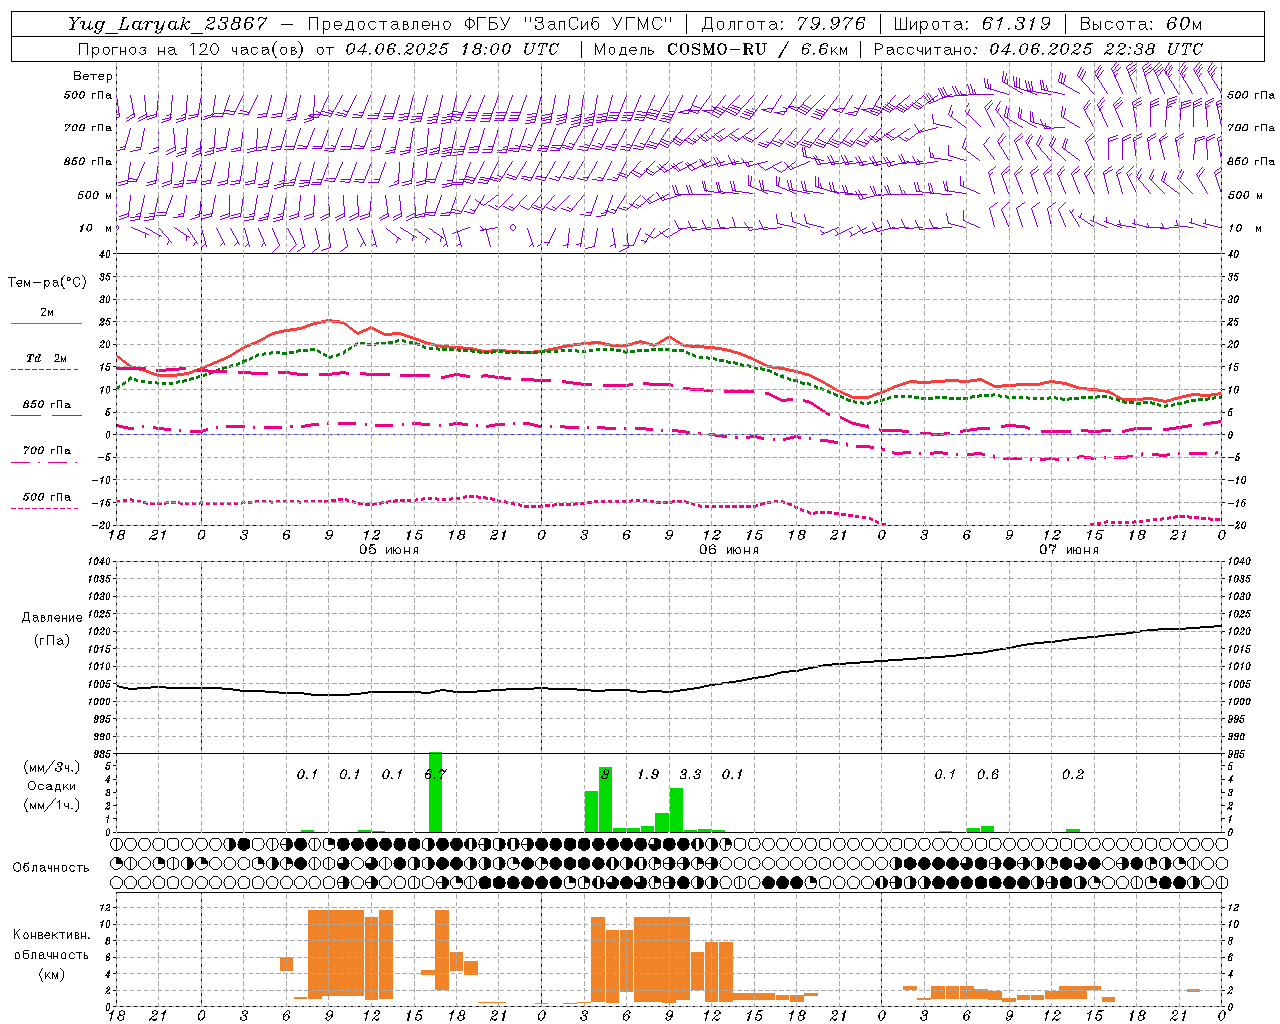Click the "Широта: 61.319" header text
The height and width of the screenshot is (1024, 1280).
coord(972,24)
